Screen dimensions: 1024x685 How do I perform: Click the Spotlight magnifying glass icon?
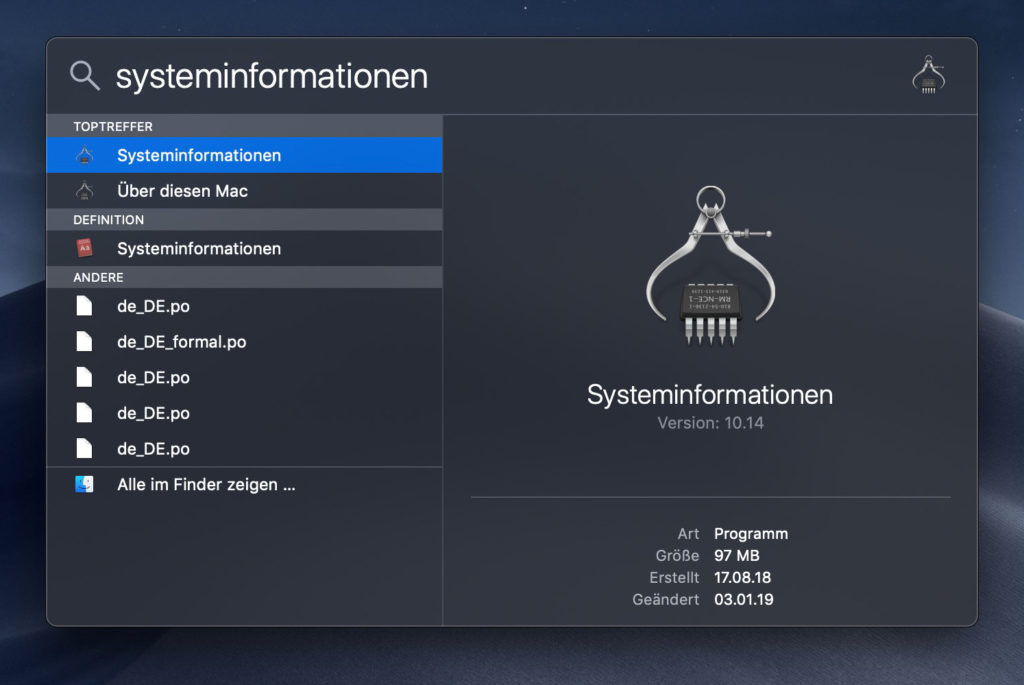coord(85,75)
